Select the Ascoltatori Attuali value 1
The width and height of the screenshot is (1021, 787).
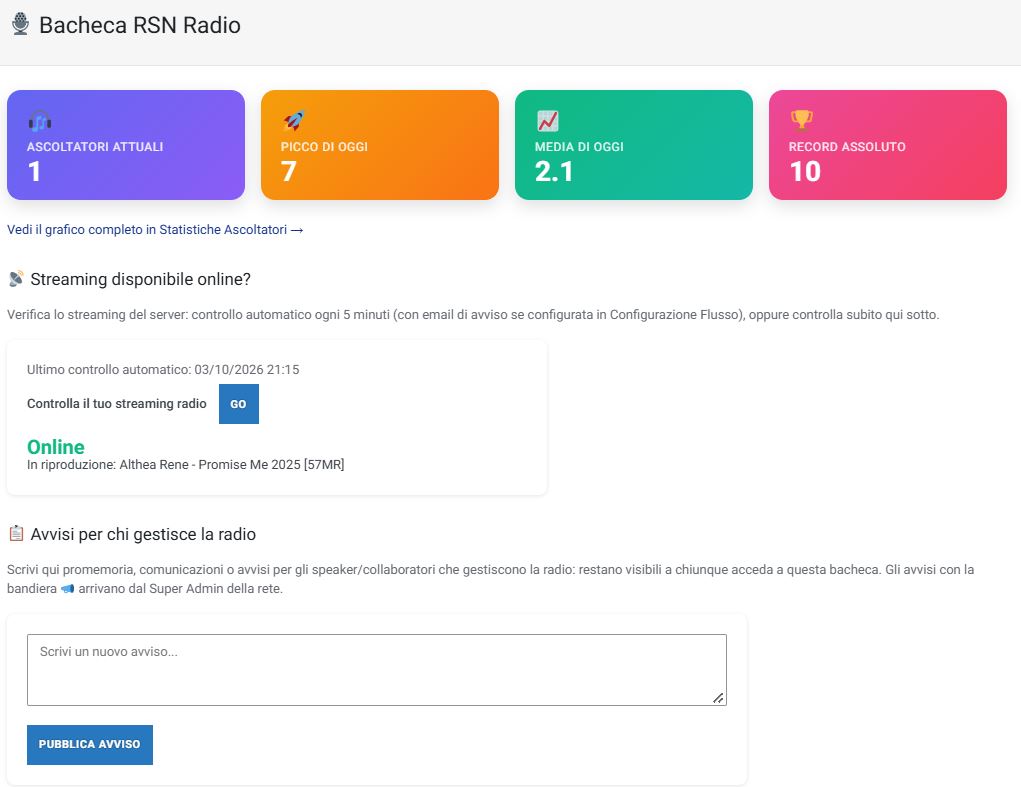click(x=35, y=172)
